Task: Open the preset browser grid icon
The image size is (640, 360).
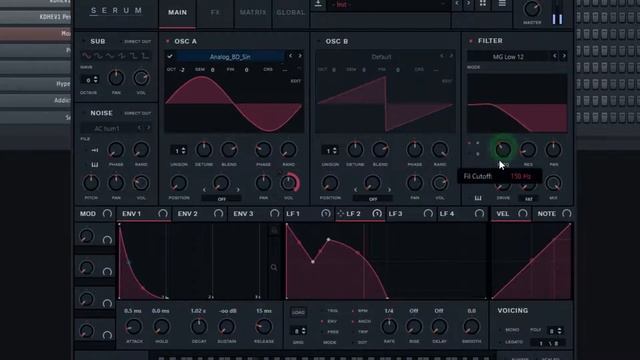Action: point(483,3)
